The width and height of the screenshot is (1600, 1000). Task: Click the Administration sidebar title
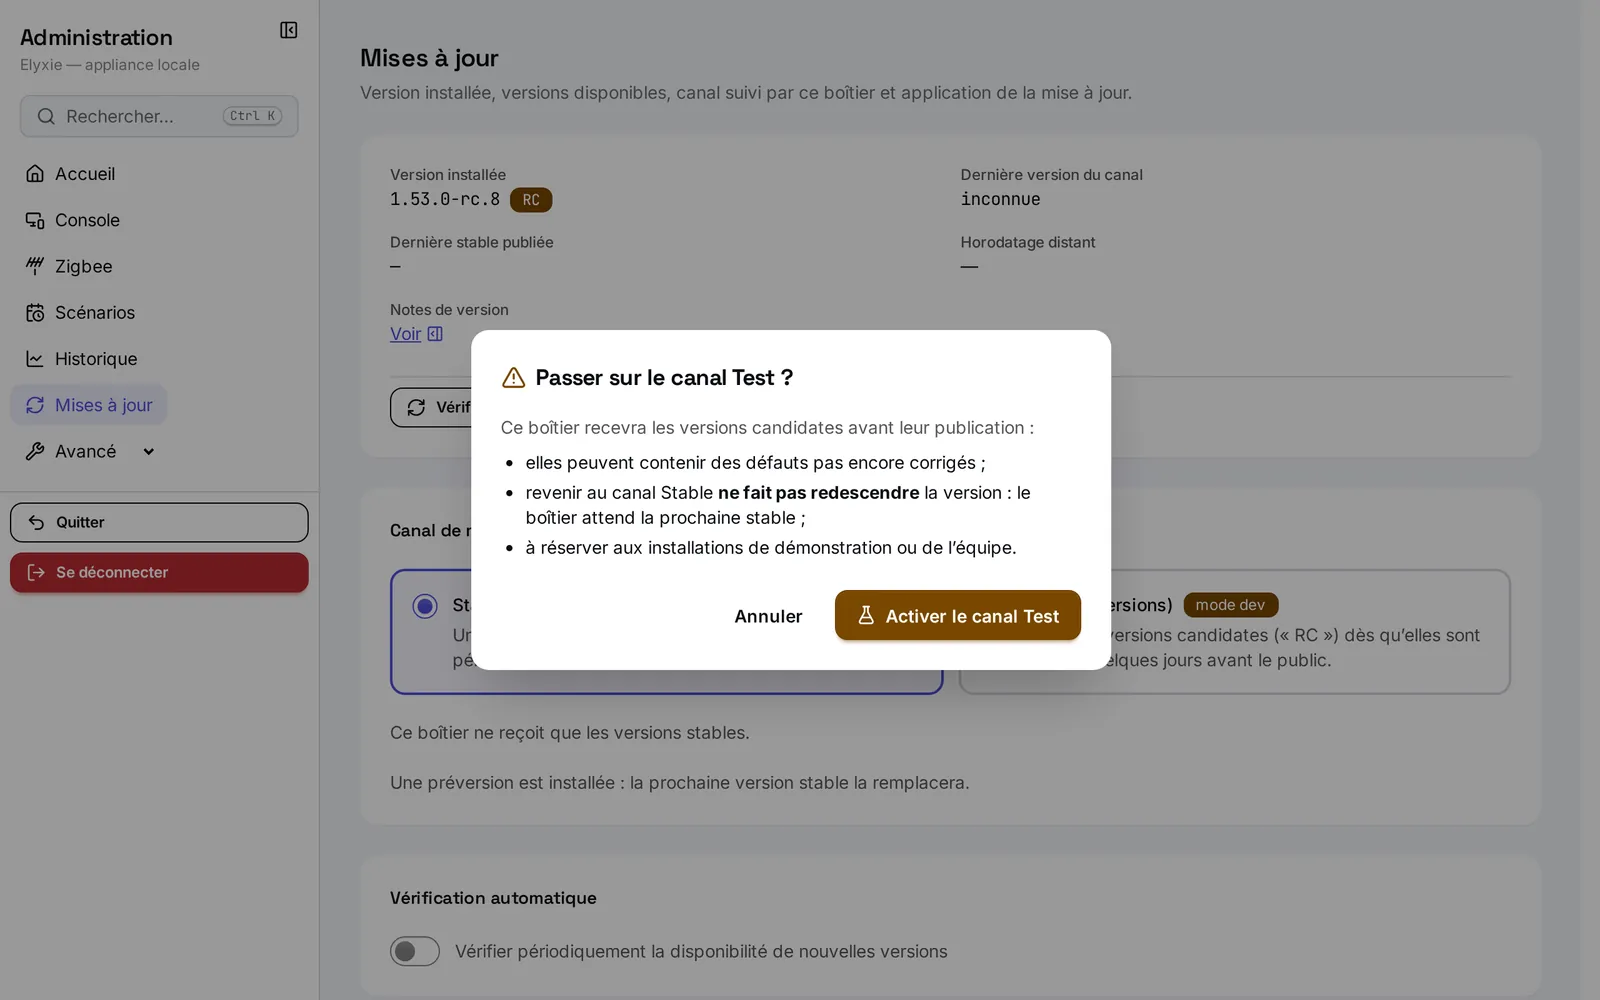click(96, 37)
